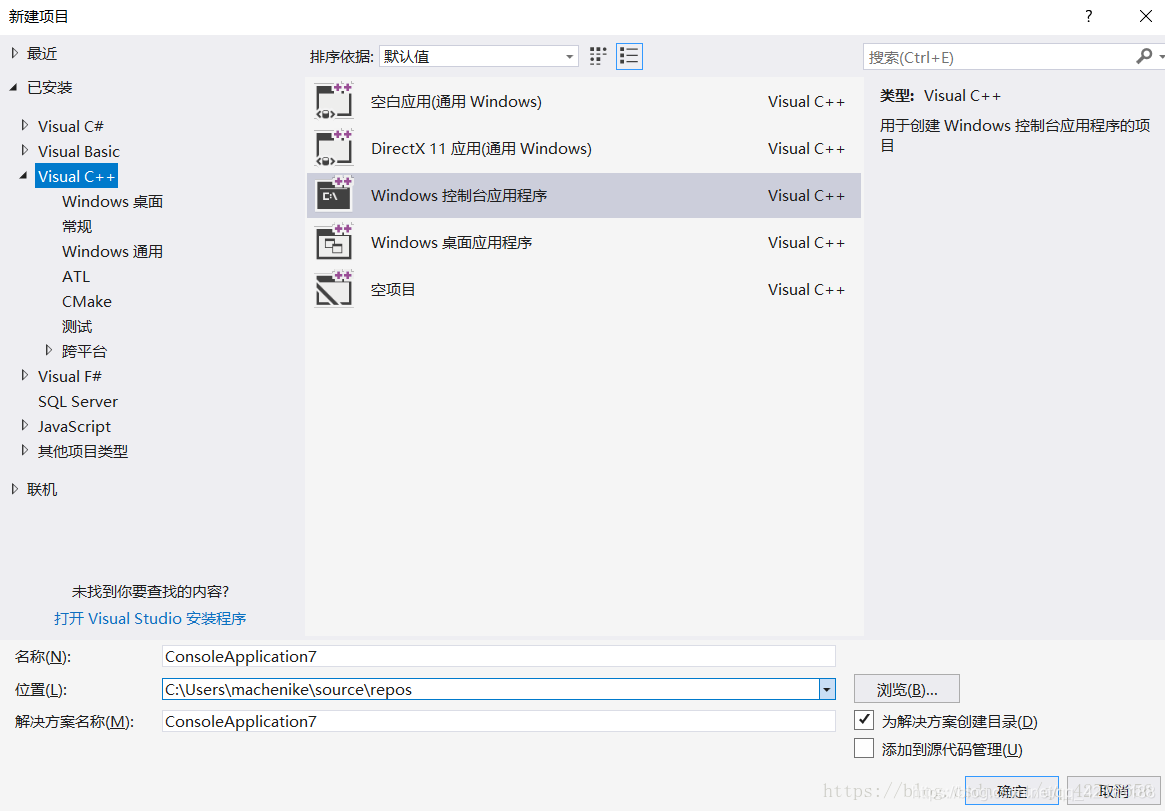Viewport: 1165px width, 811px height.
Task: Toggle 为解决方案创建目录 checkbox
Action: point(863,720)
